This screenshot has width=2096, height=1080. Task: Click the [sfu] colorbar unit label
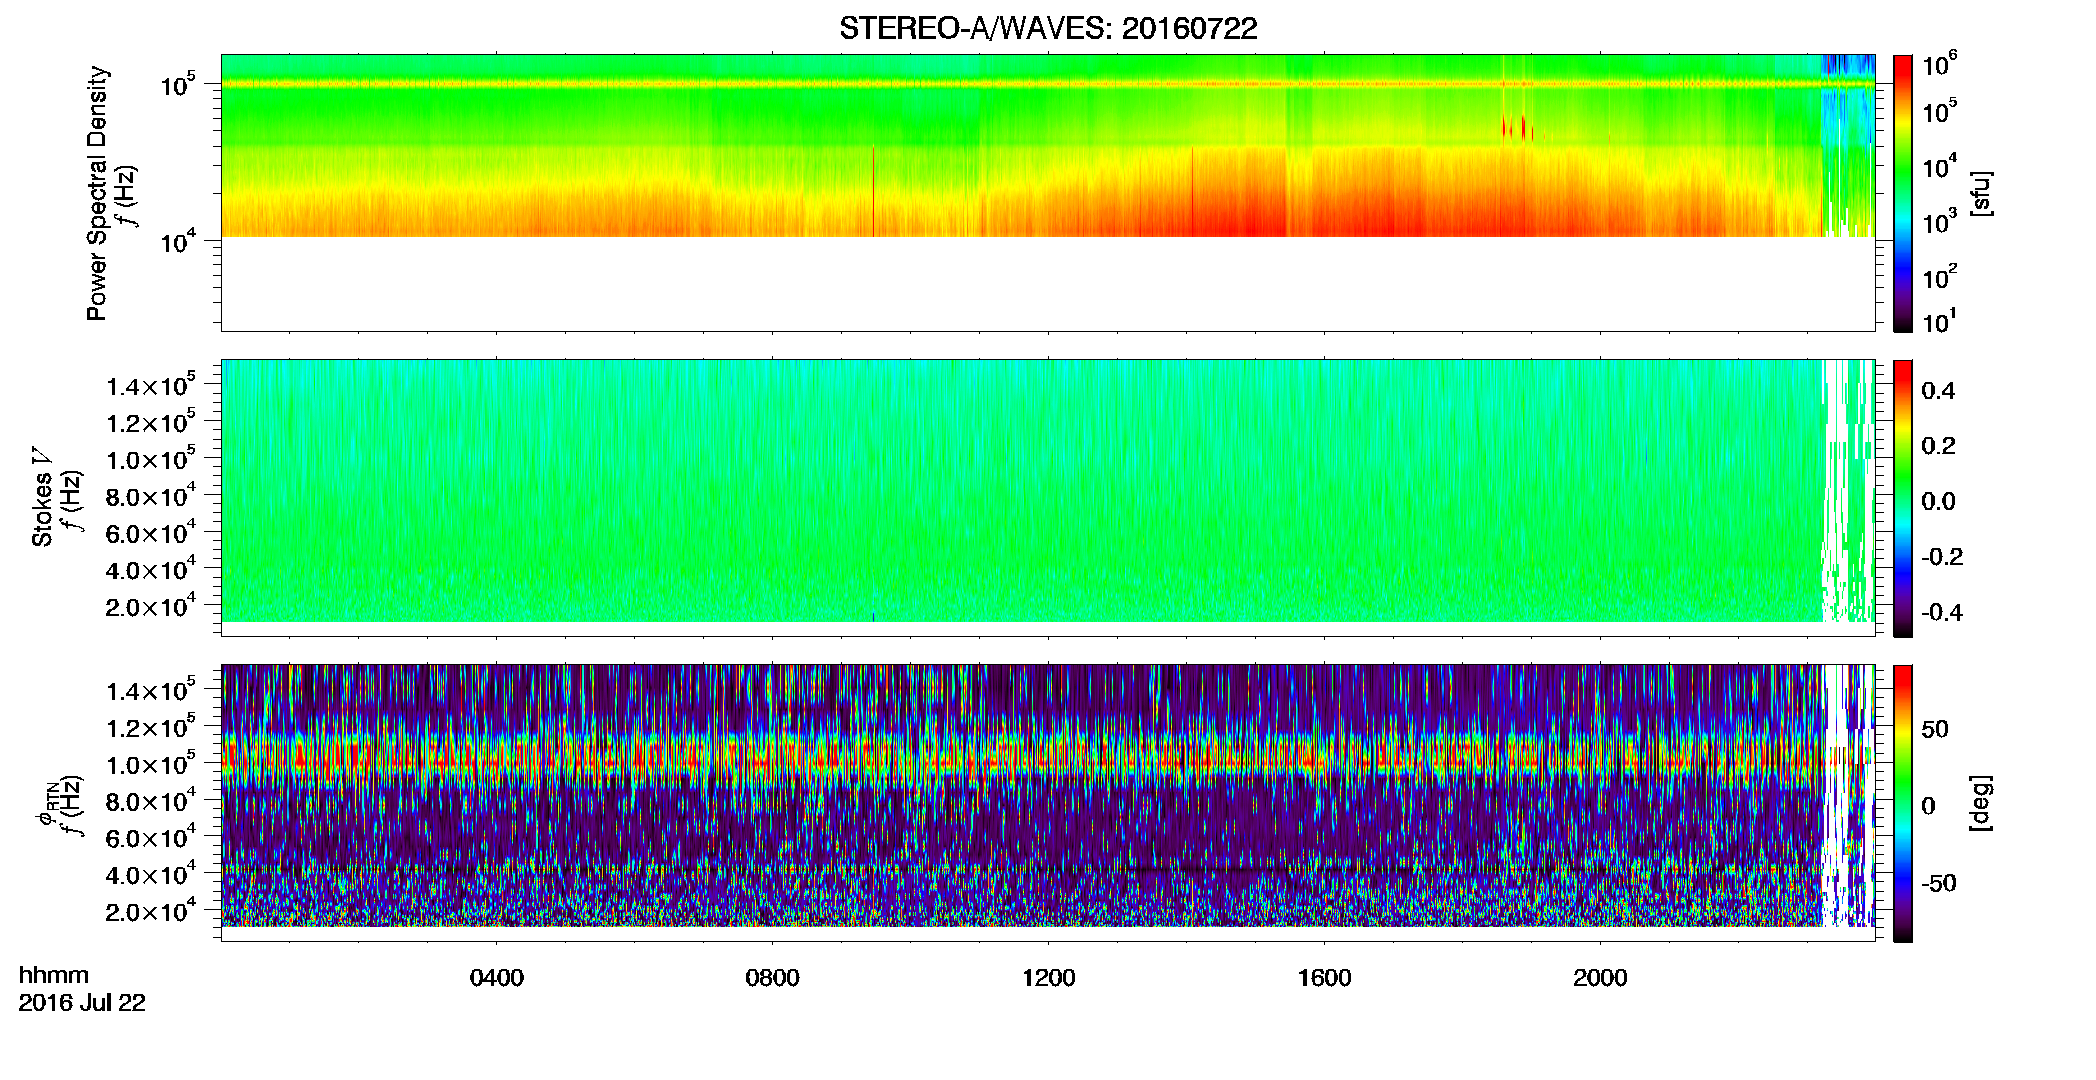coord(1980,193)
